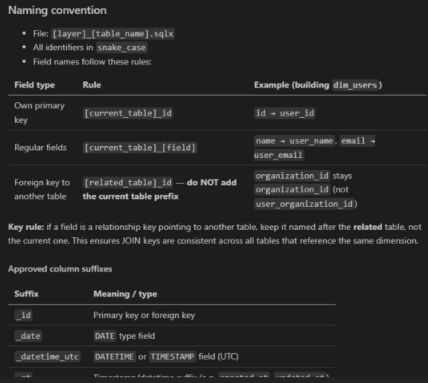Click the 'DATETIME' type code
Viewport: 428px width, 383px height.
[x=114, y=357]
